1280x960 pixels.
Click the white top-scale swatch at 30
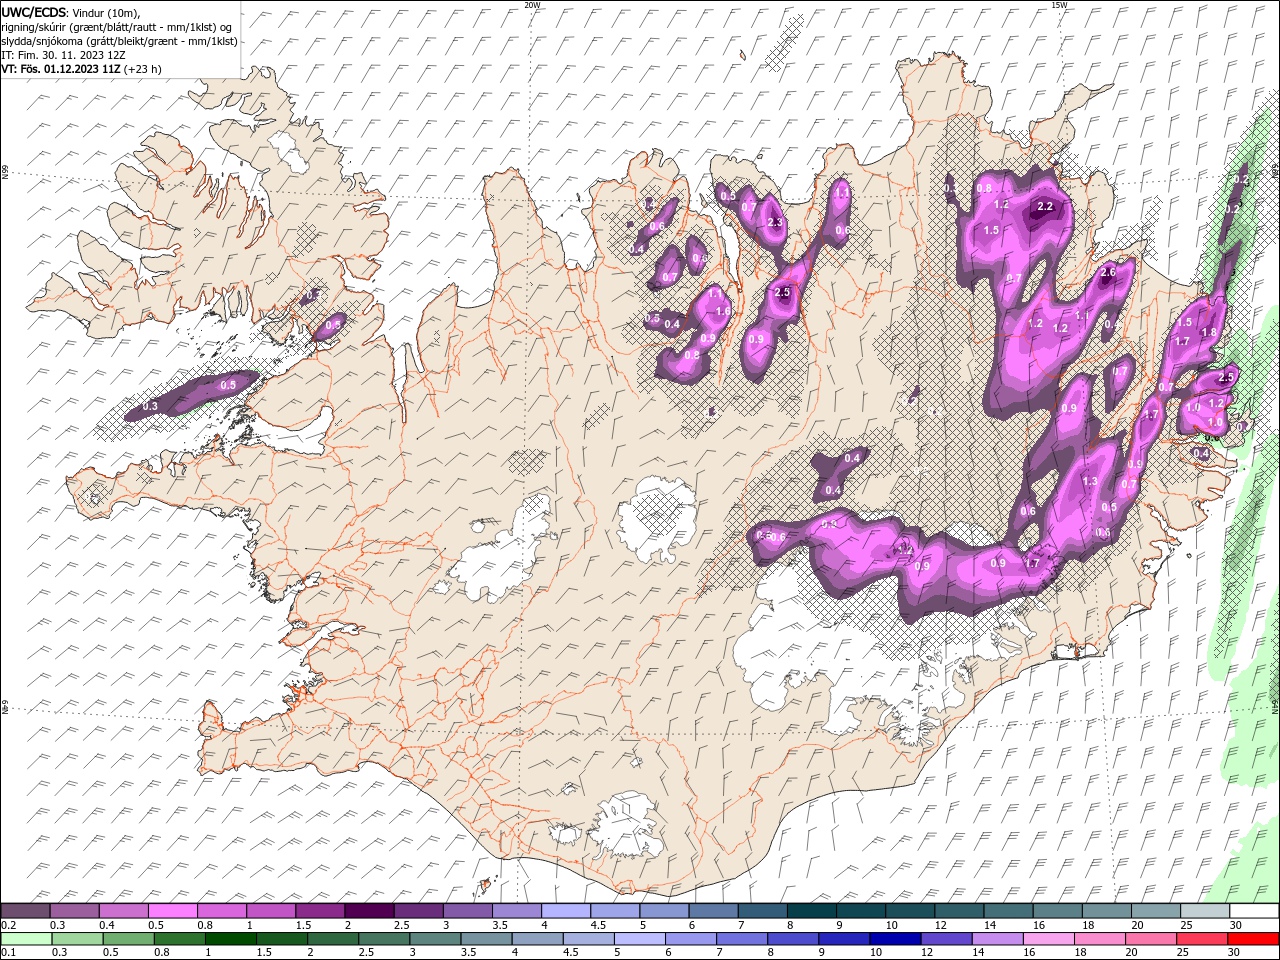[1254, 911]
